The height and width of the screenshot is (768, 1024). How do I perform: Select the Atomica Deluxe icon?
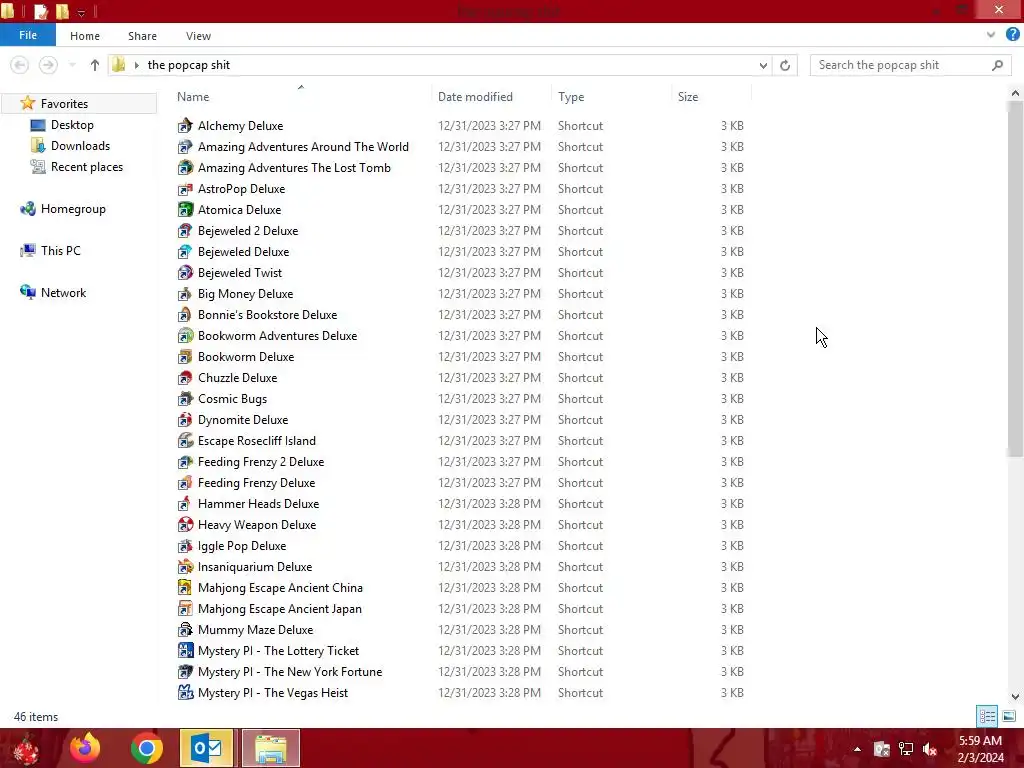point(185,210)
